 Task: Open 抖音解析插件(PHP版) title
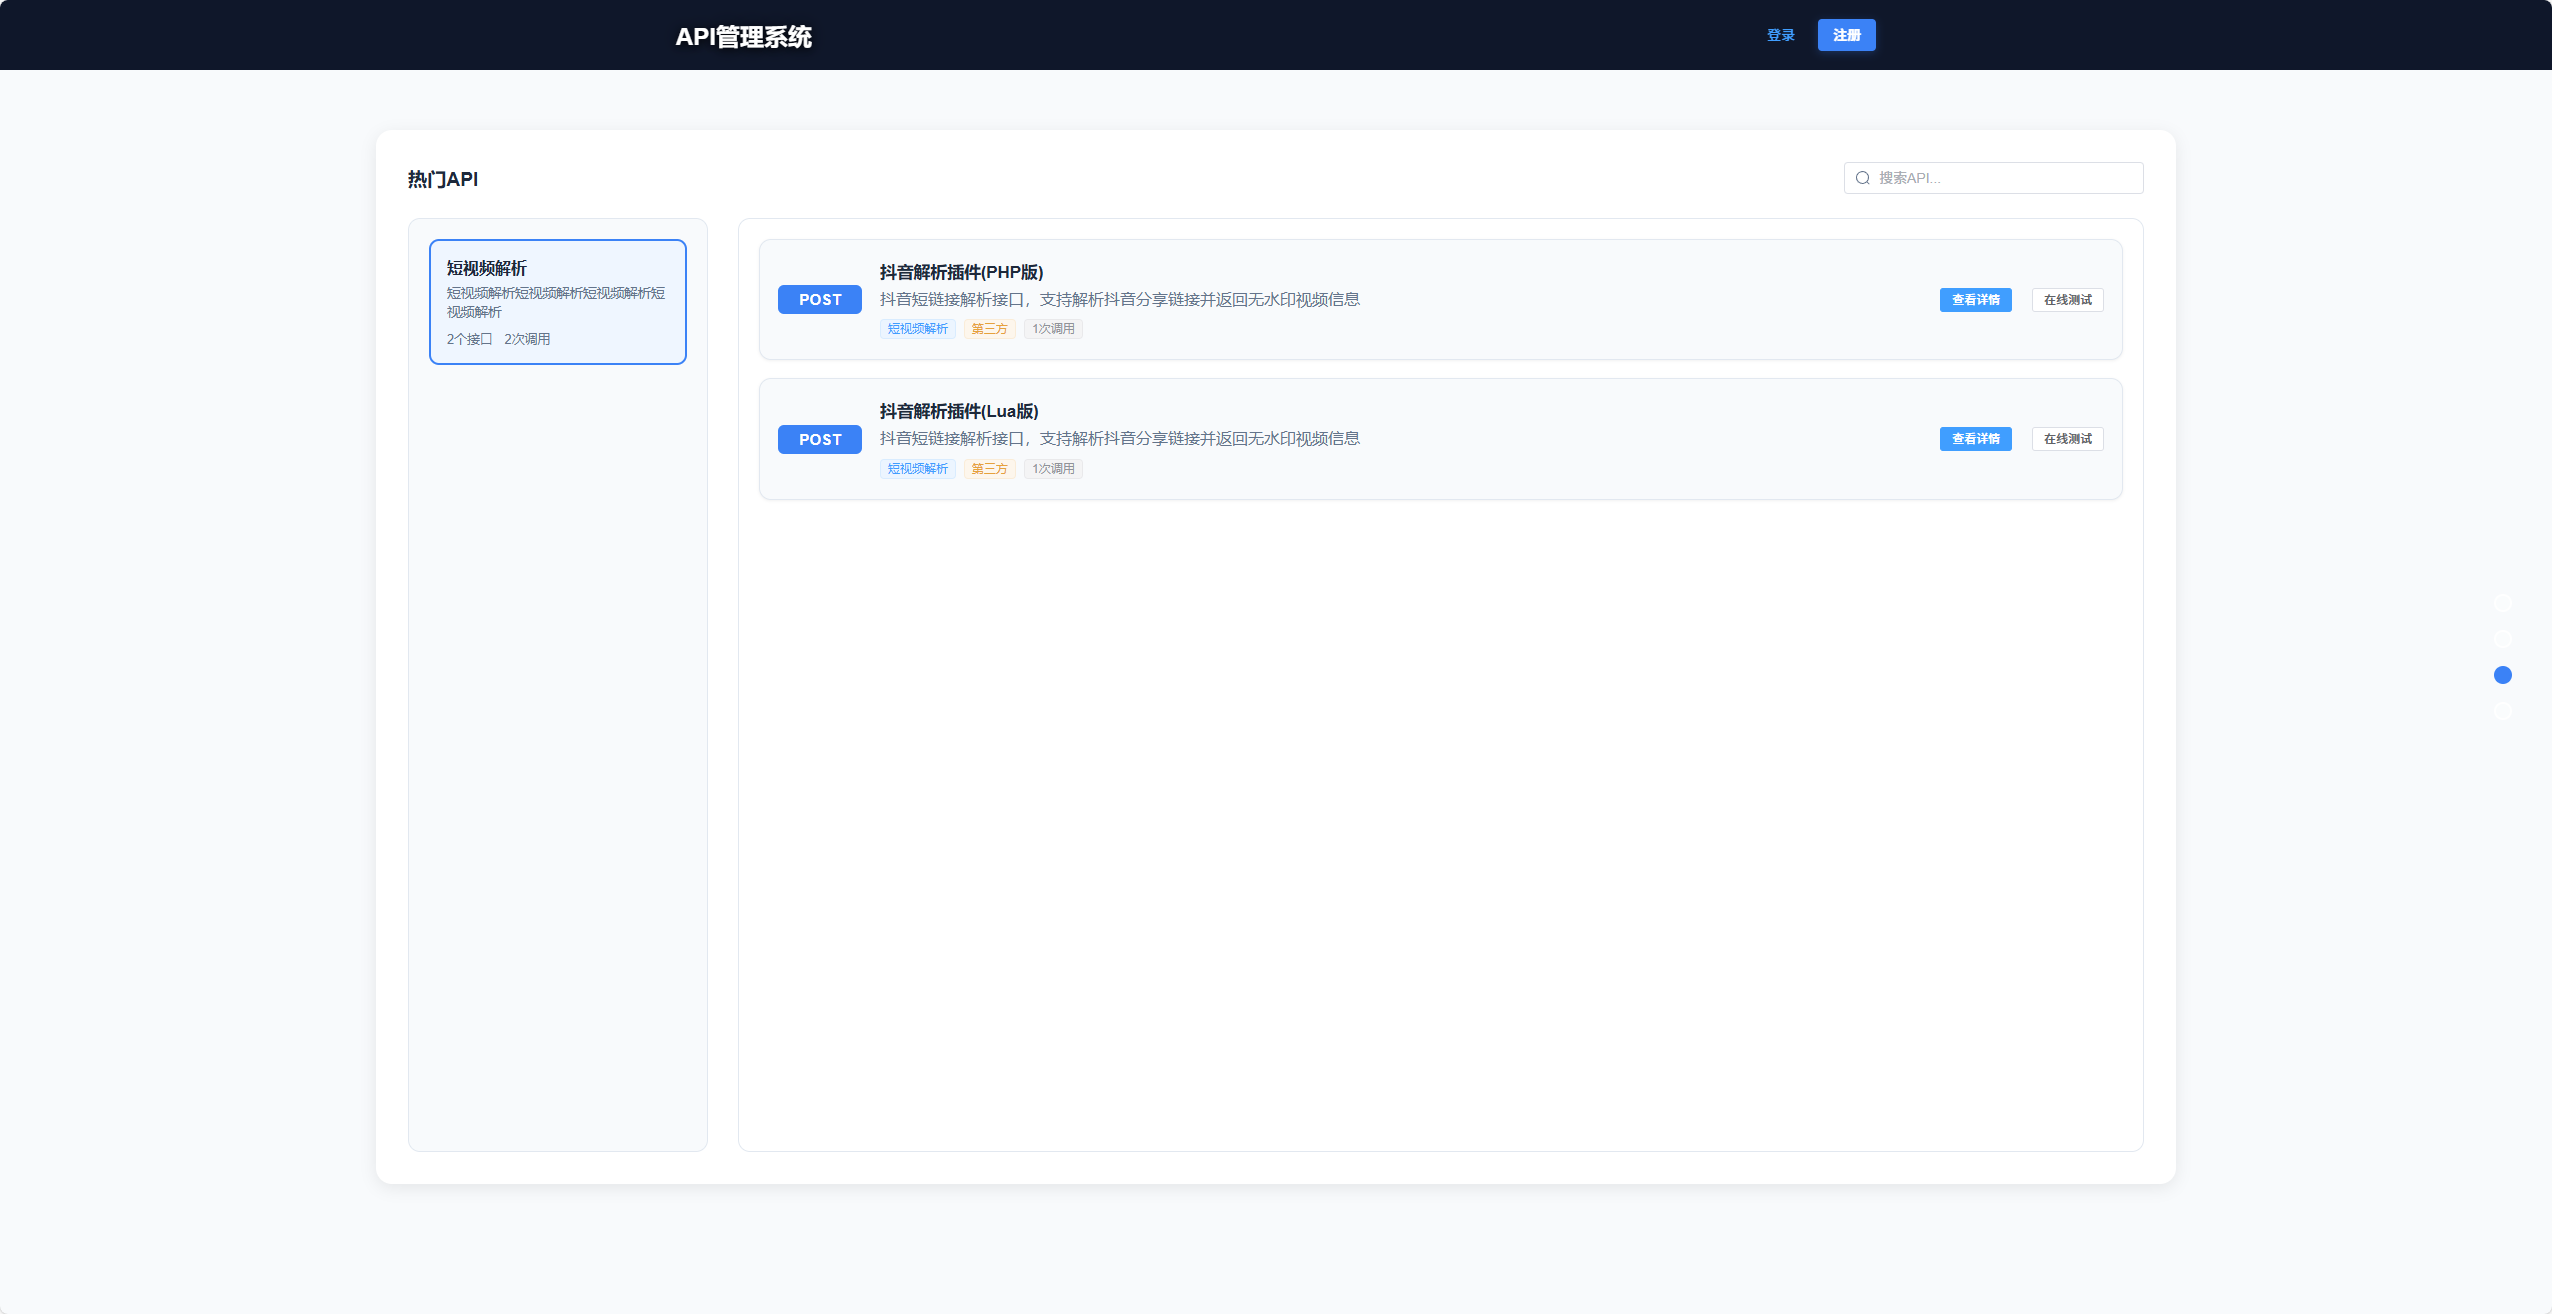pos(961,272)
